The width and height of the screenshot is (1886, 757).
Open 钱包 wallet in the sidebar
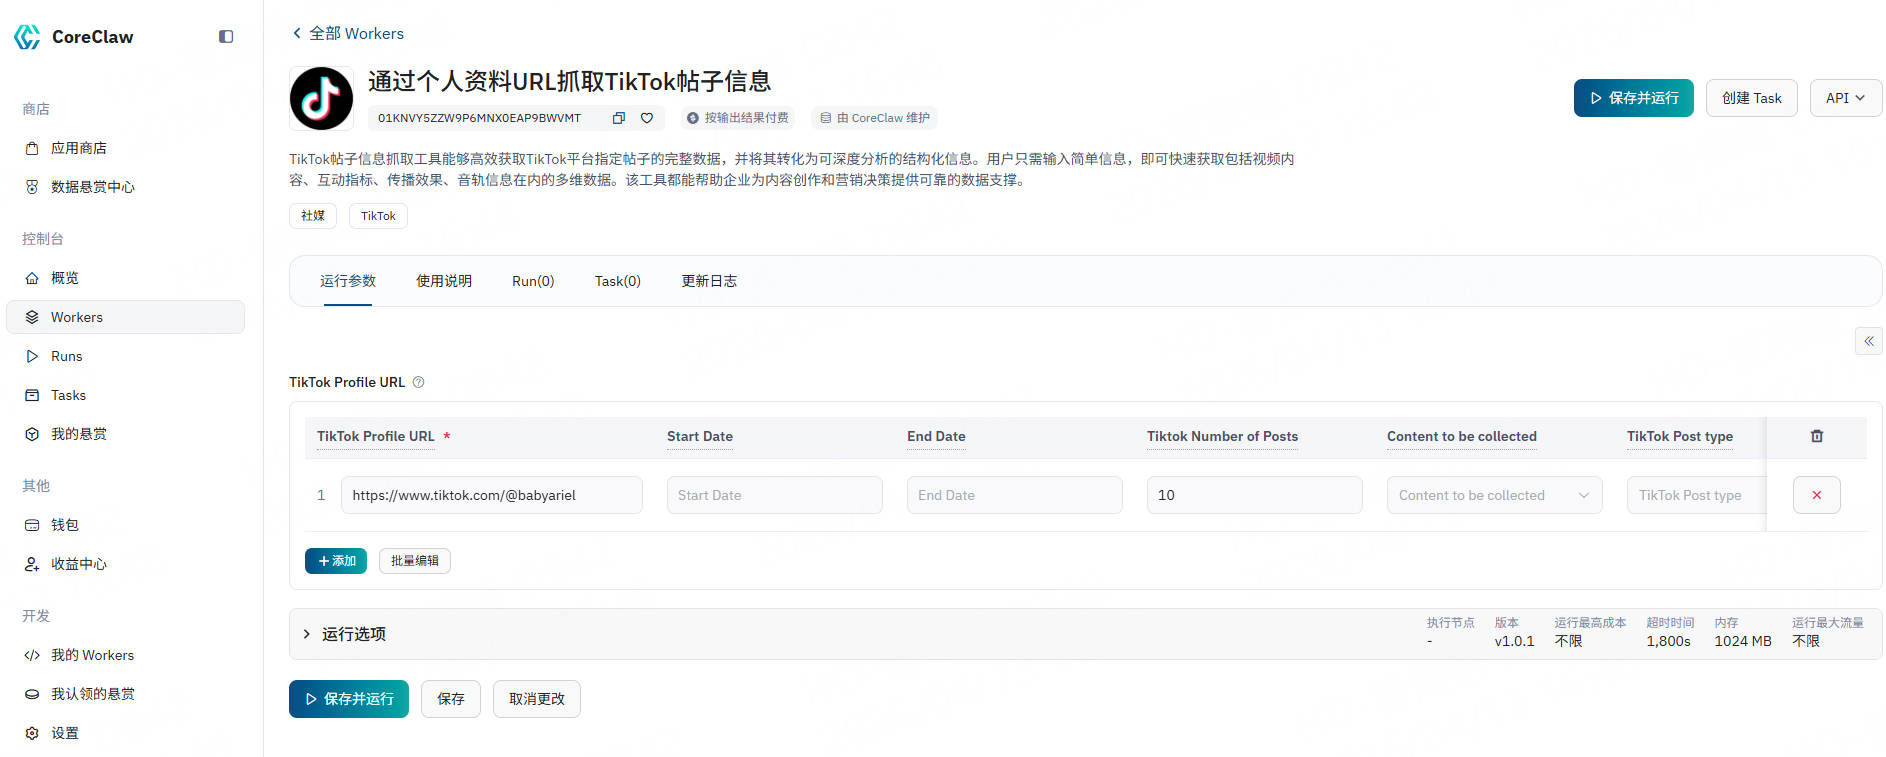65,525
